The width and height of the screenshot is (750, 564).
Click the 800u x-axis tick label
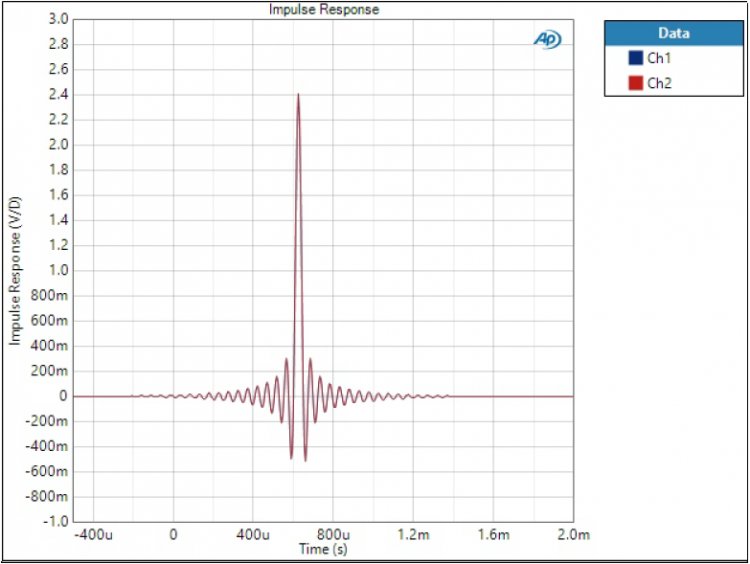pos(333,534)
